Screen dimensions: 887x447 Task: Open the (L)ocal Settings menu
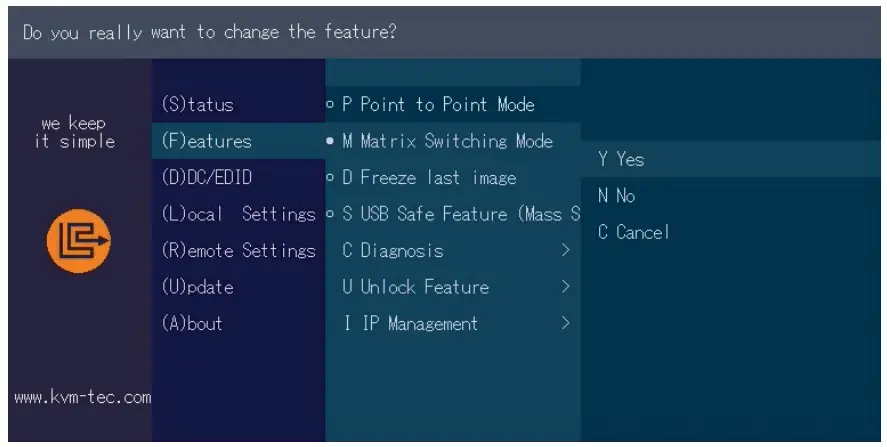(237, 214)
